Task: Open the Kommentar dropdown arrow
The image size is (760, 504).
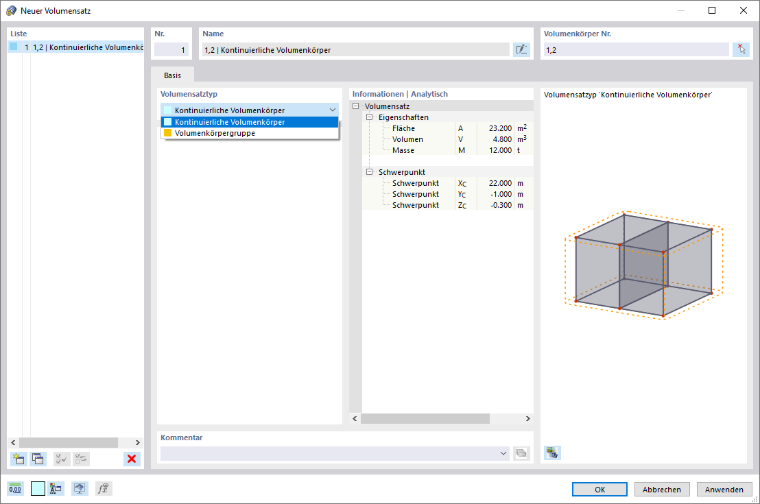Action: [503, 454]
